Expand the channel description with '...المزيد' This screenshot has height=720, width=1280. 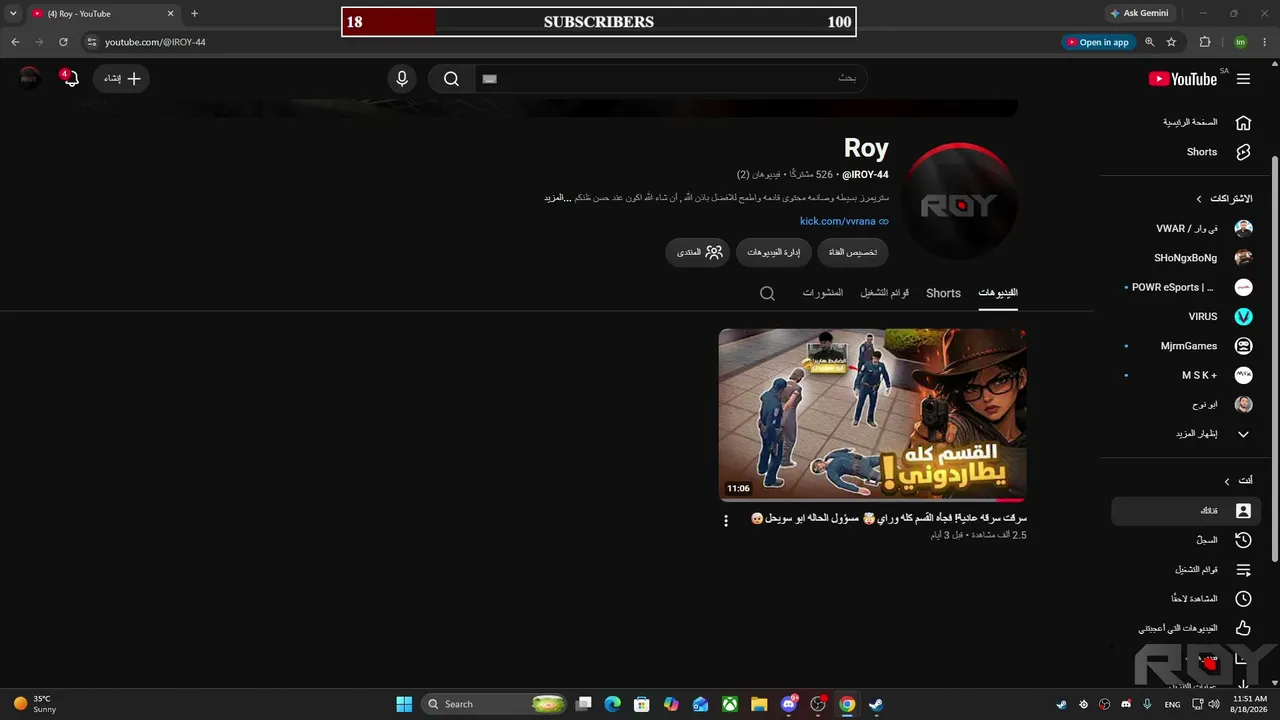pos(558,198)
